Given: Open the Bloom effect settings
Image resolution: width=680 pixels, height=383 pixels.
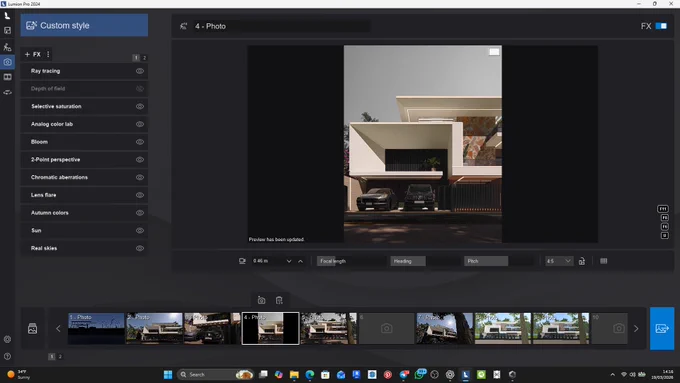Looking at the screenshot, I should pyautogui.click(x=84, y=142).
